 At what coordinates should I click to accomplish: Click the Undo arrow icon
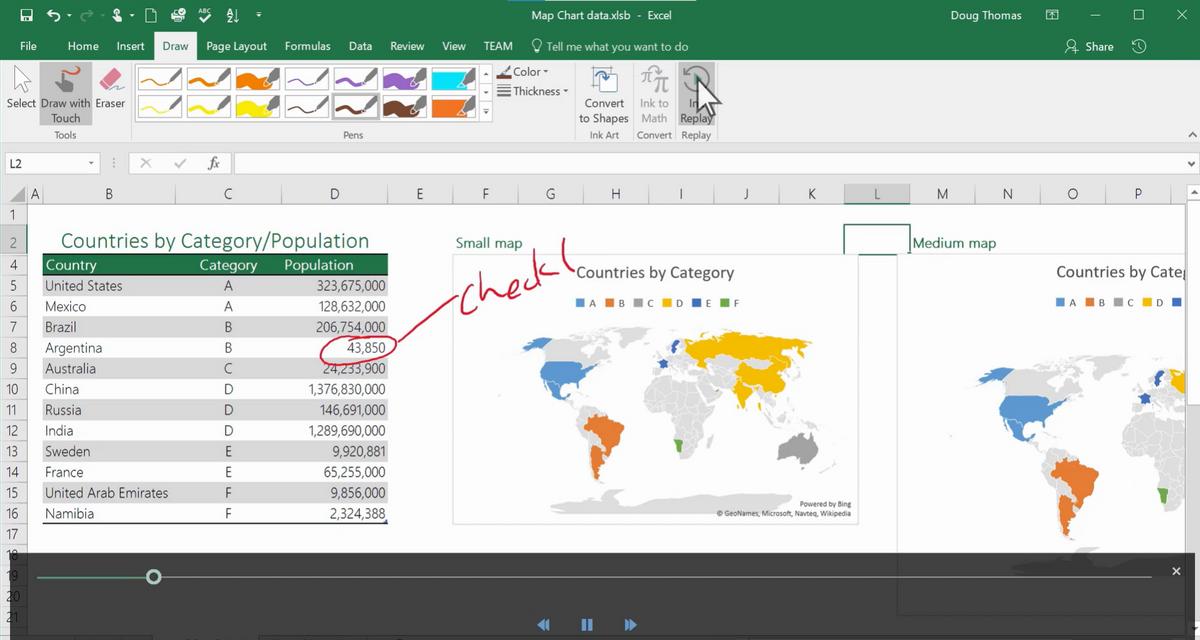(x=55, y=16)
